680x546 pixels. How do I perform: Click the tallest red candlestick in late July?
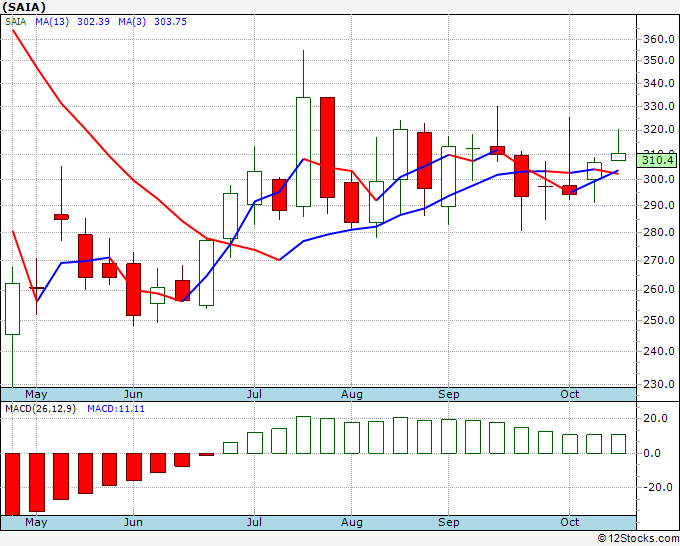327,147
